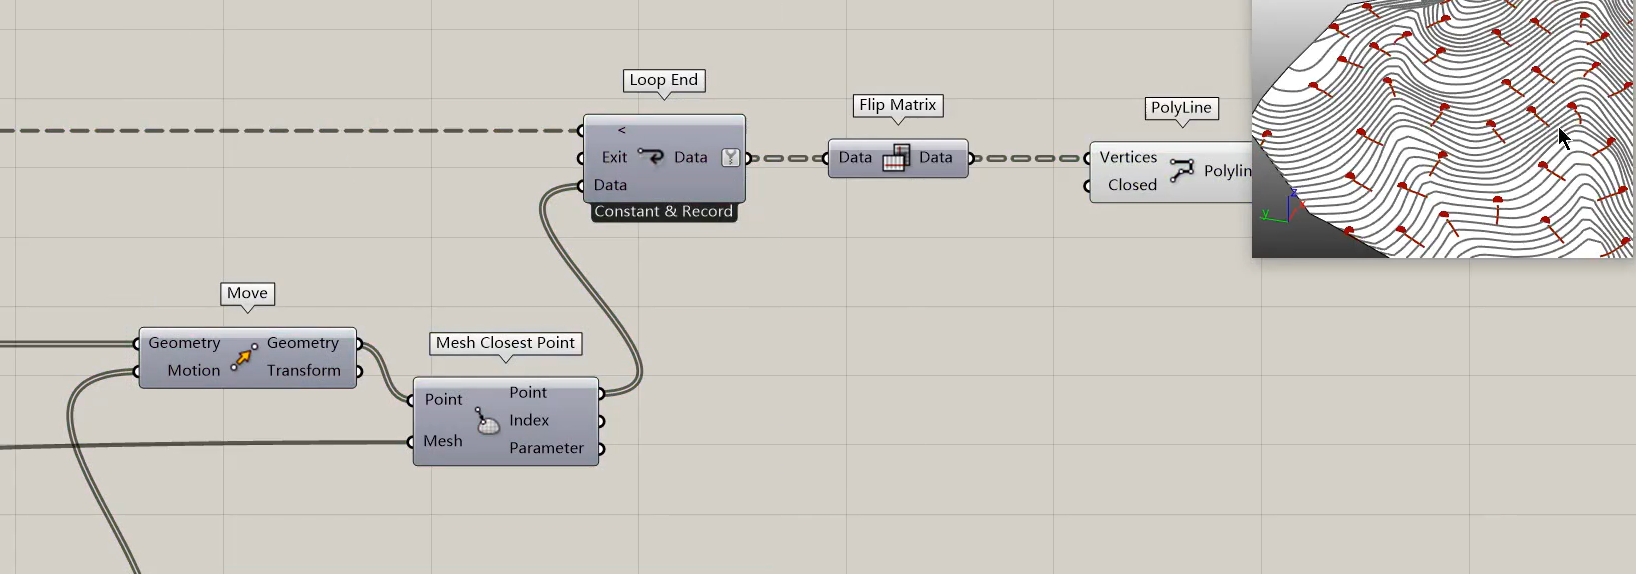Click the lower Data input of Loop End
The height and width of the screenshot is (574, 1636).
click(610, 185)
